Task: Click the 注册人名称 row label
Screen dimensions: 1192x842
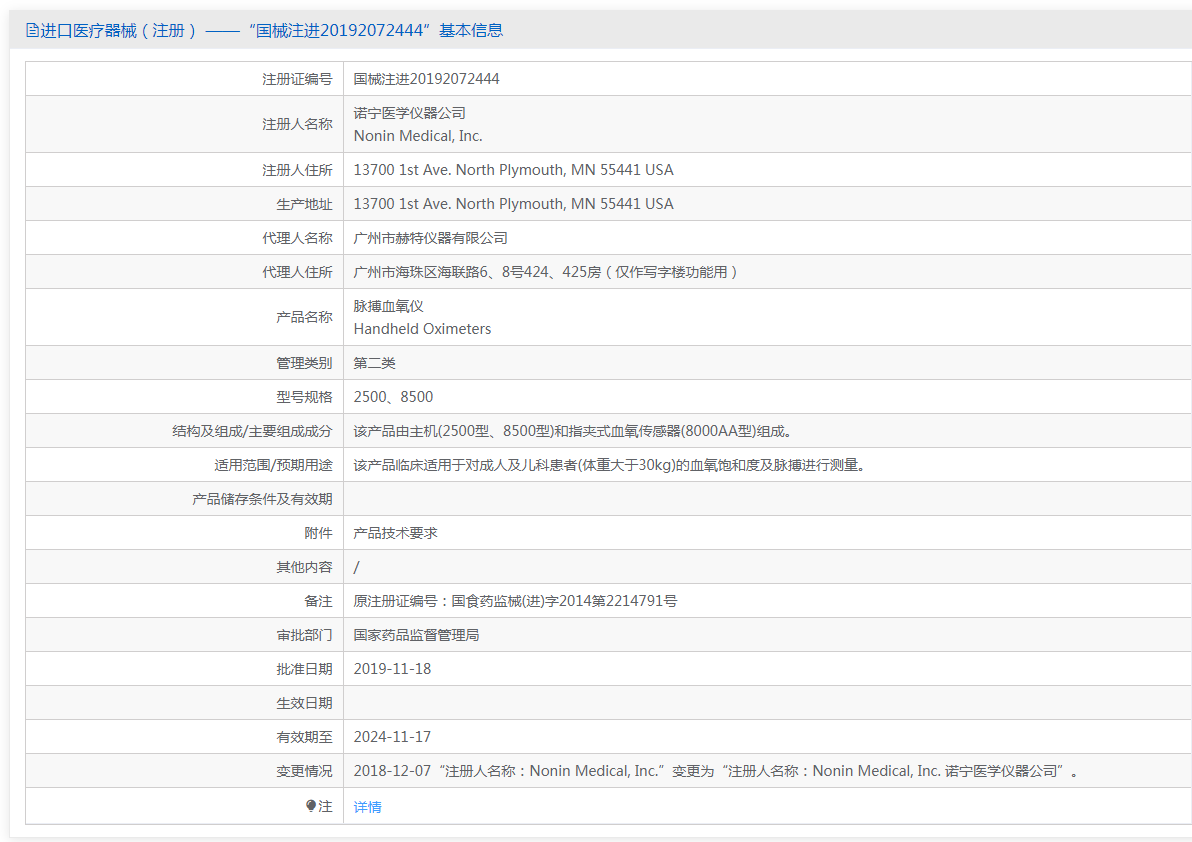Action: tap(297, 124)
